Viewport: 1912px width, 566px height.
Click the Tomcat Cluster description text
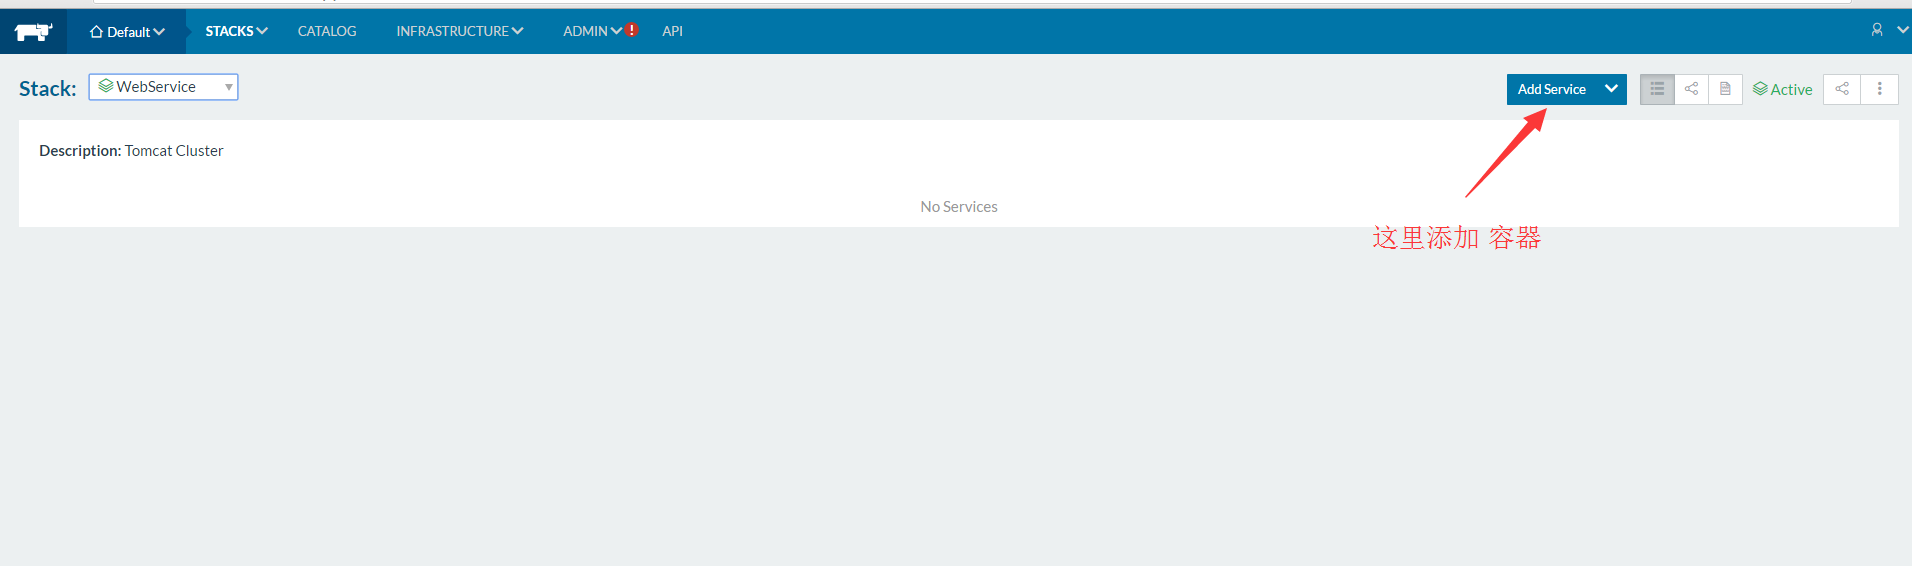click(x=174, y=151)
